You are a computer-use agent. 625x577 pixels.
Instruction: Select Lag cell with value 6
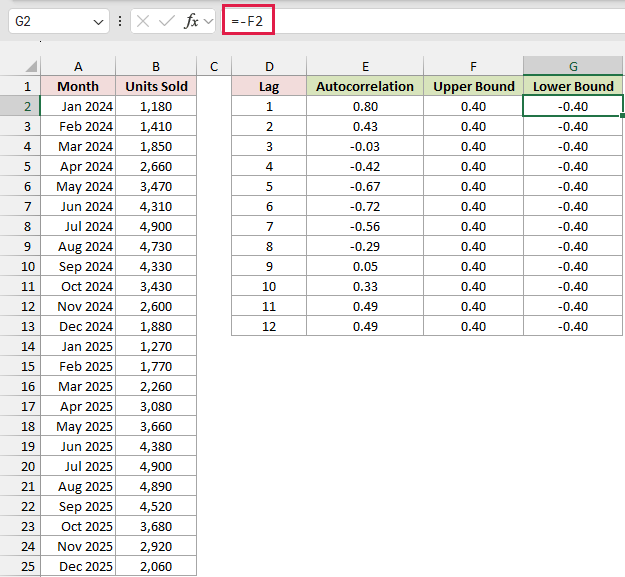coord(269,206)
